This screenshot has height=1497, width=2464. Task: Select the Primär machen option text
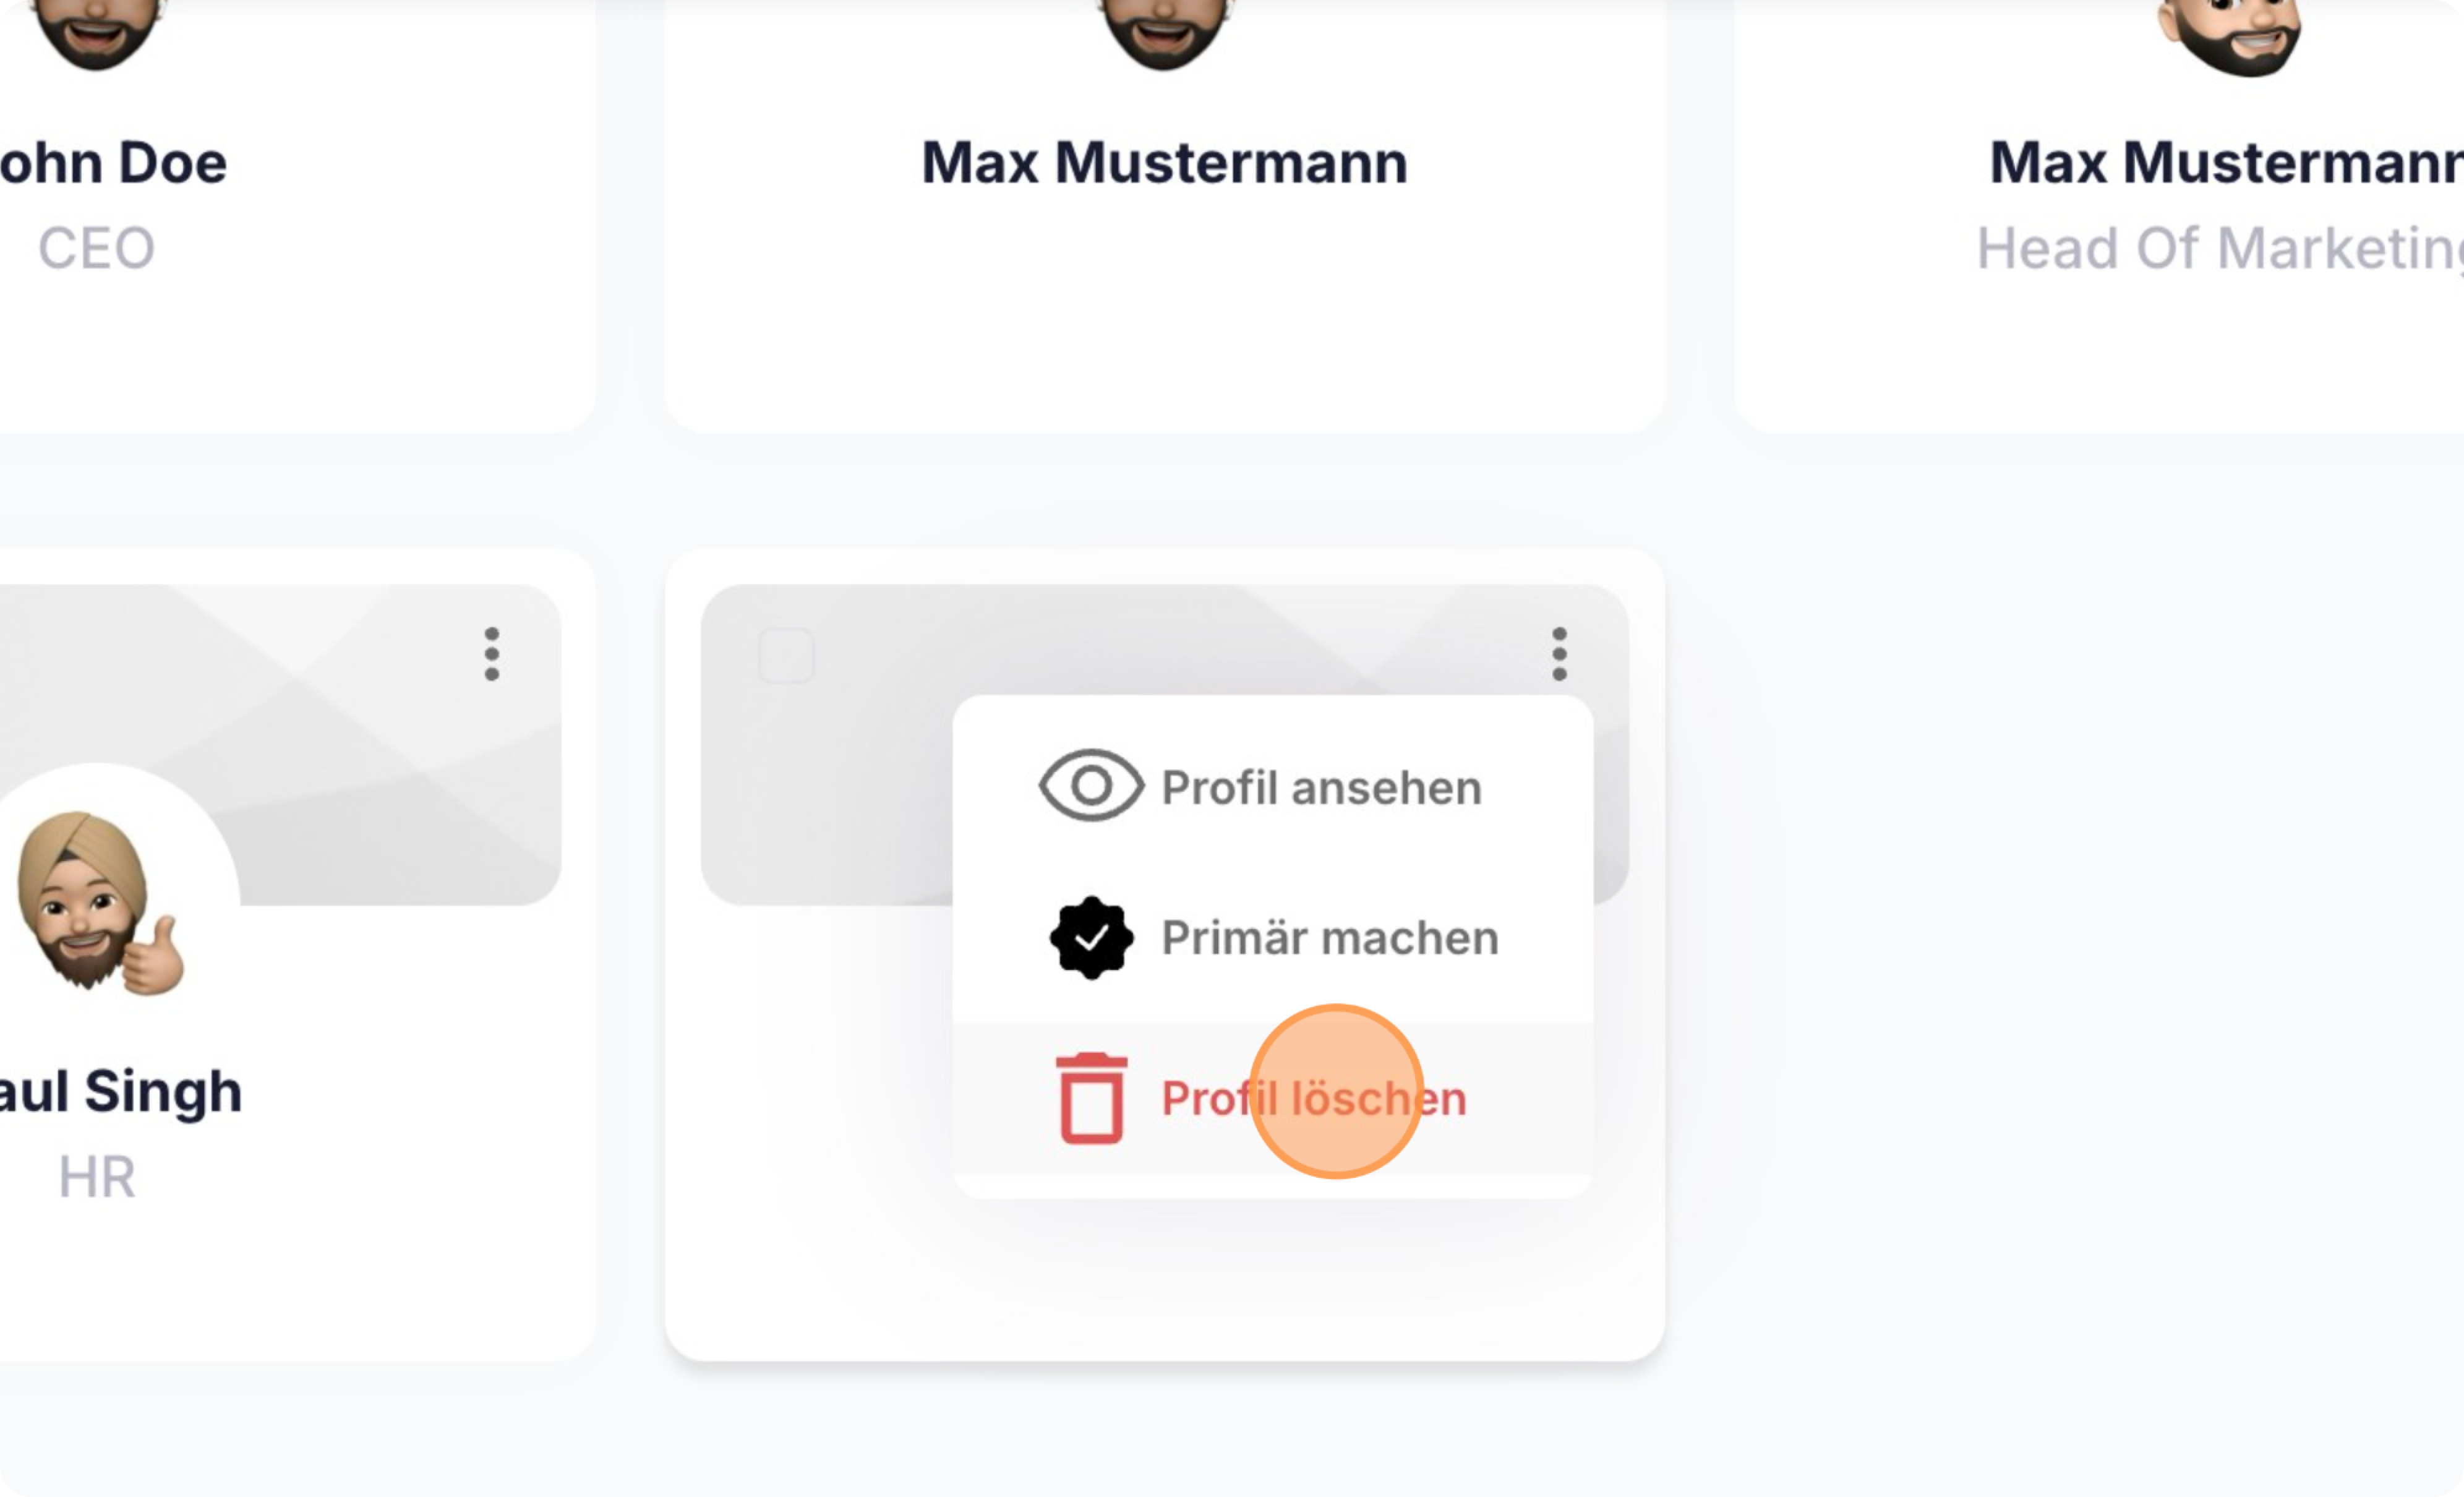pyautogui.click(x=1329, y=938)
